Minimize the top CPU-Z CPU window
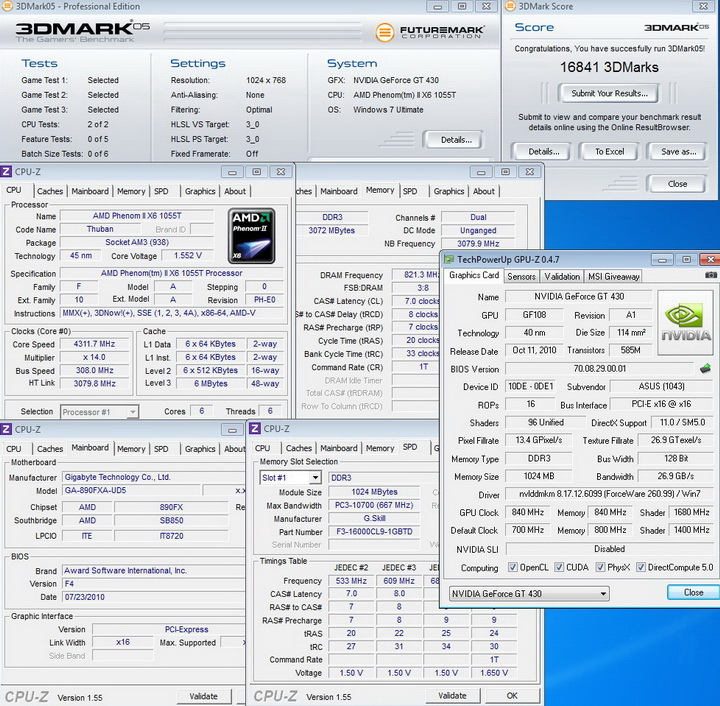Screen dimensions: 720x706 pyautogui.click(x=232, y=172)
